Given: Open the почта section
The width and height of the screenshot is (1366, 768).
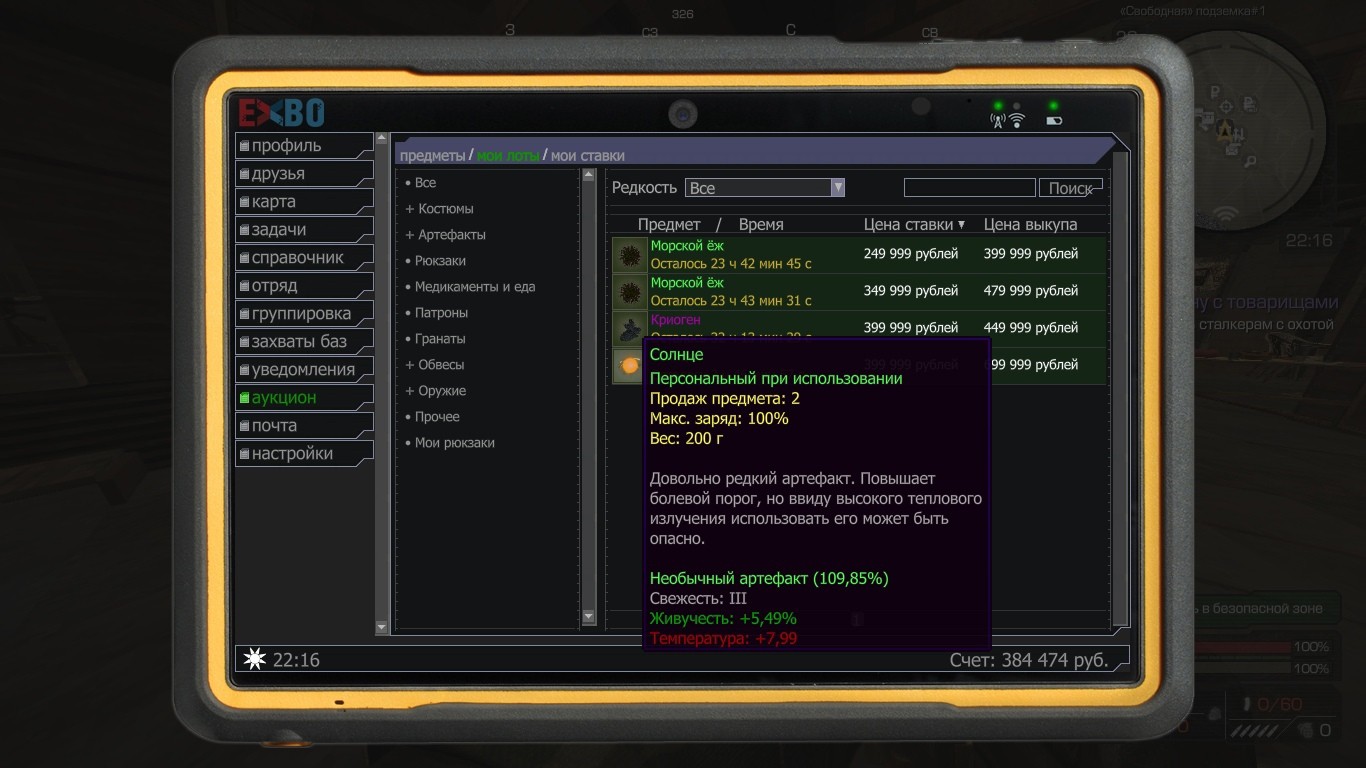Looking at the screenshot, I should pos(304,426).
